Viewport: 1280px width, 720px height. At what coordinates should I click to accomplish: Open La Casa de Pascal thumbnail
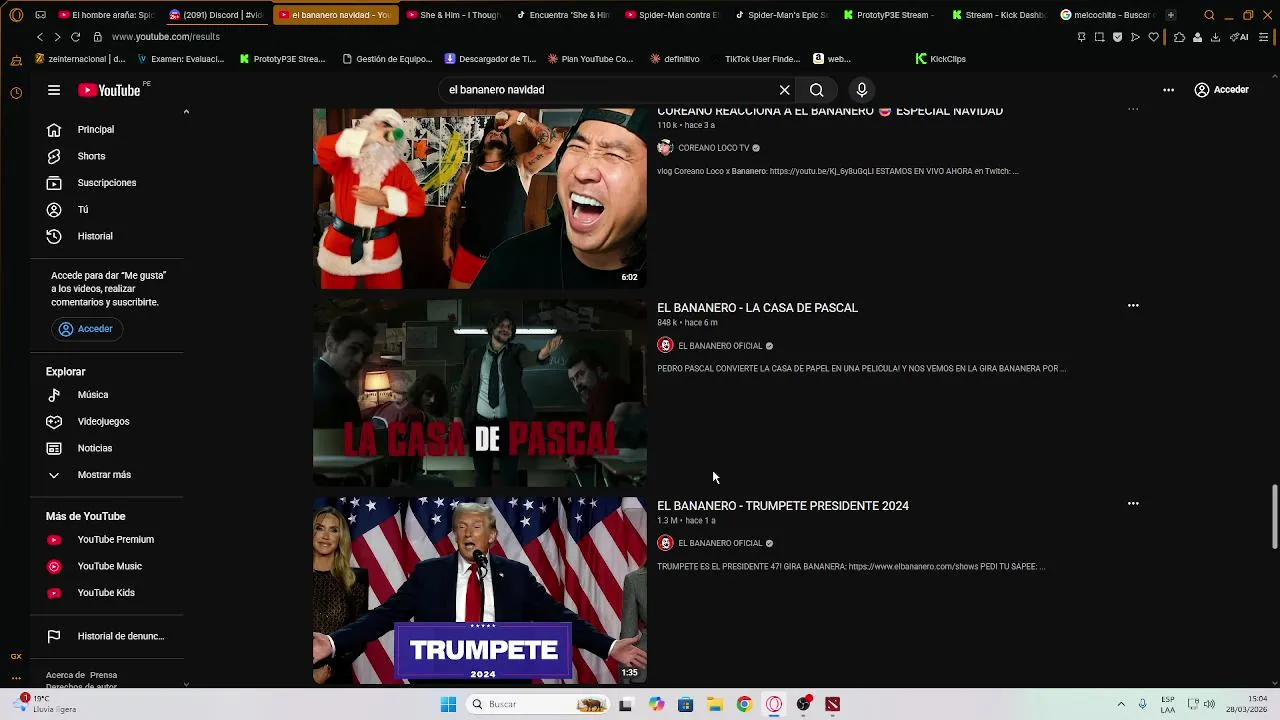tap(480, 393)
